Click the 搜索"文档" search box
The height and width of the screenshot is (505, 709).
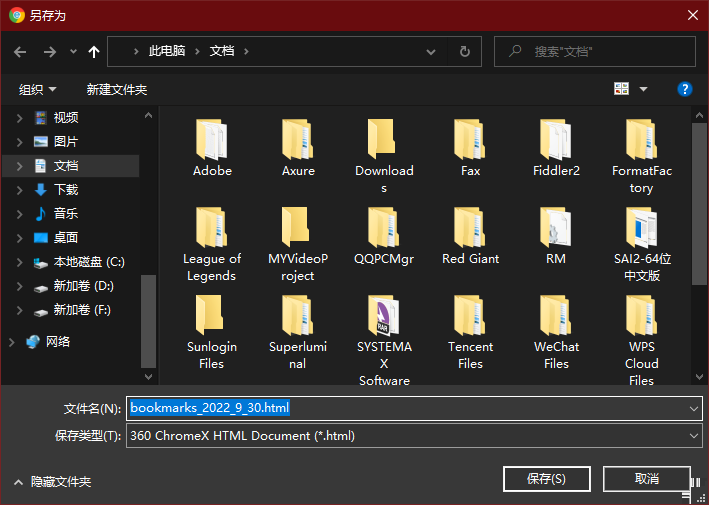coord(595,52)
